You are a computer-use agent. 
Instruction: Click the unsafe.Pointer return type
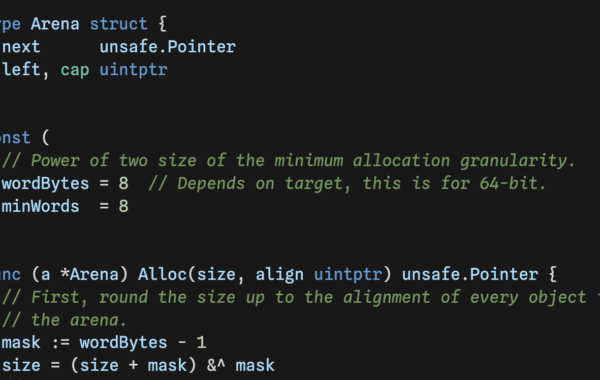[x=470, y=275]
